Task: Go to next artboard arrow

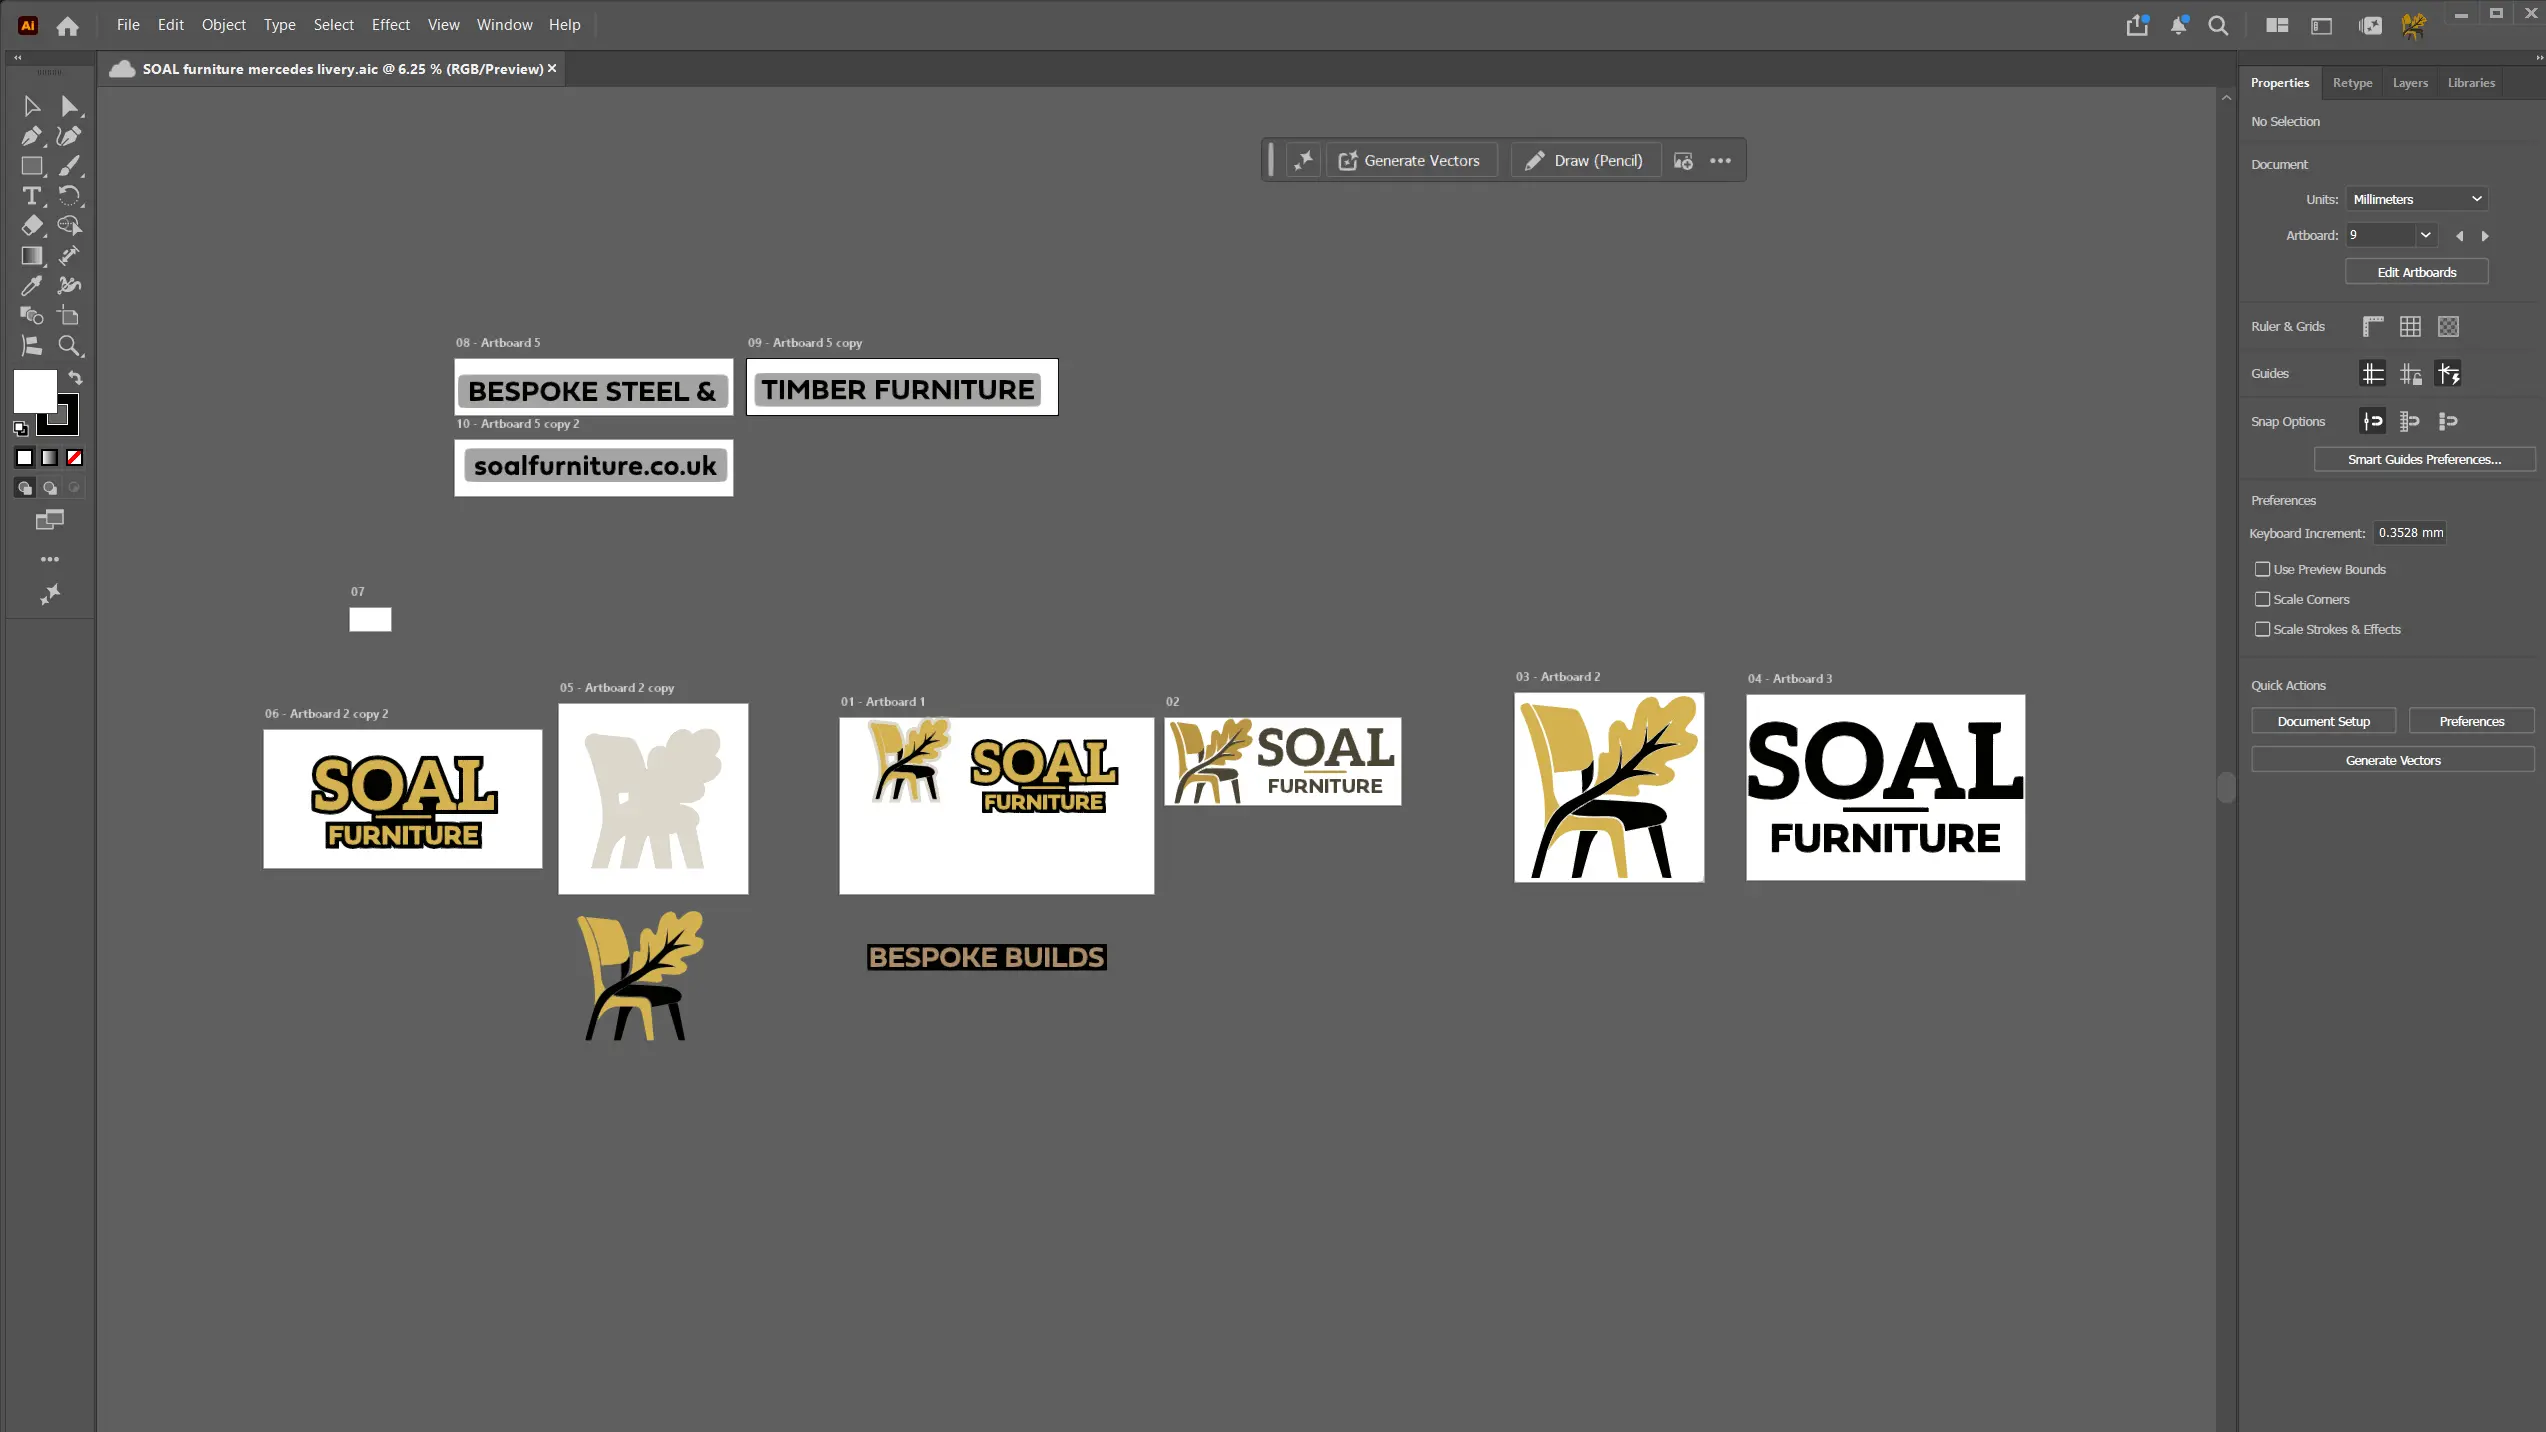Action: [x=2485, y=236]
